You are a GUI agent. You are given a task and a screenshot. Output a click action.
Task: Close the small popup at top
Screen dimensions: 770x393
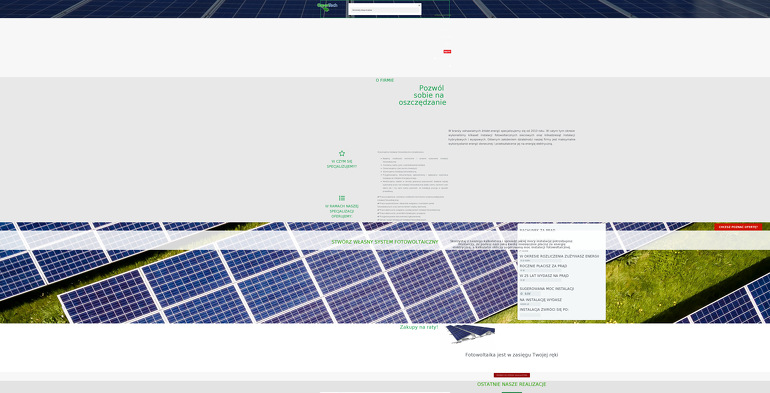[x=419, y=5]
